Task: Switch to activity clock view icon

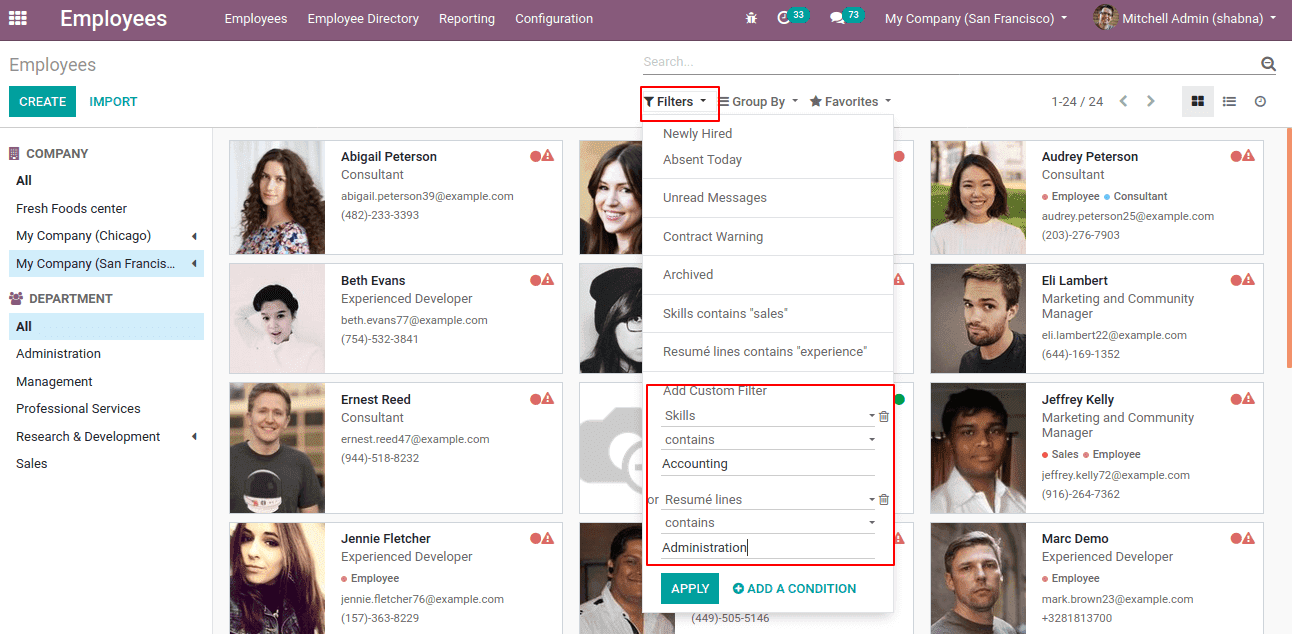Action: point(1260,101)
